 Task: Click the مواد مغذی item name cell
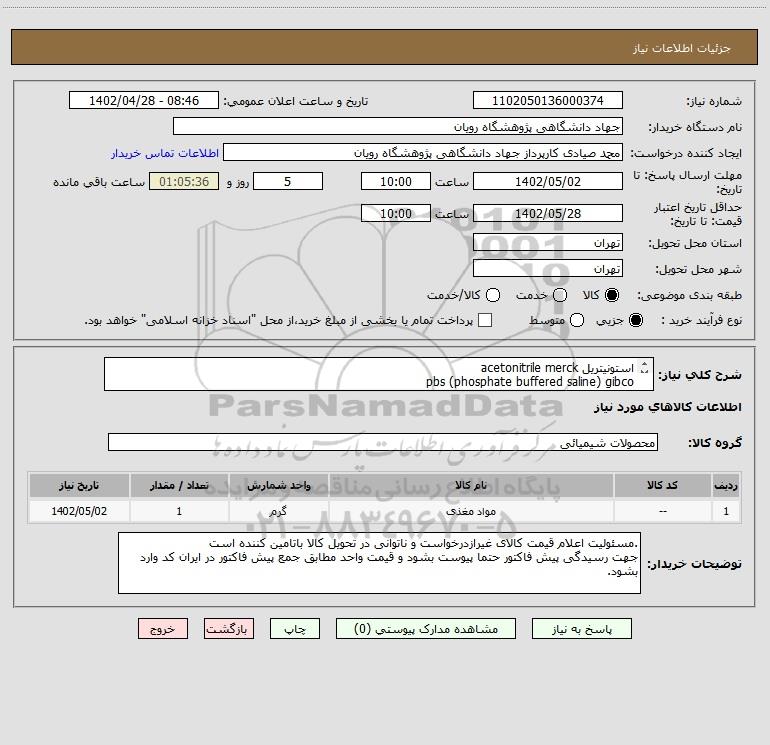pyautogui.click(x=471, y=511)
